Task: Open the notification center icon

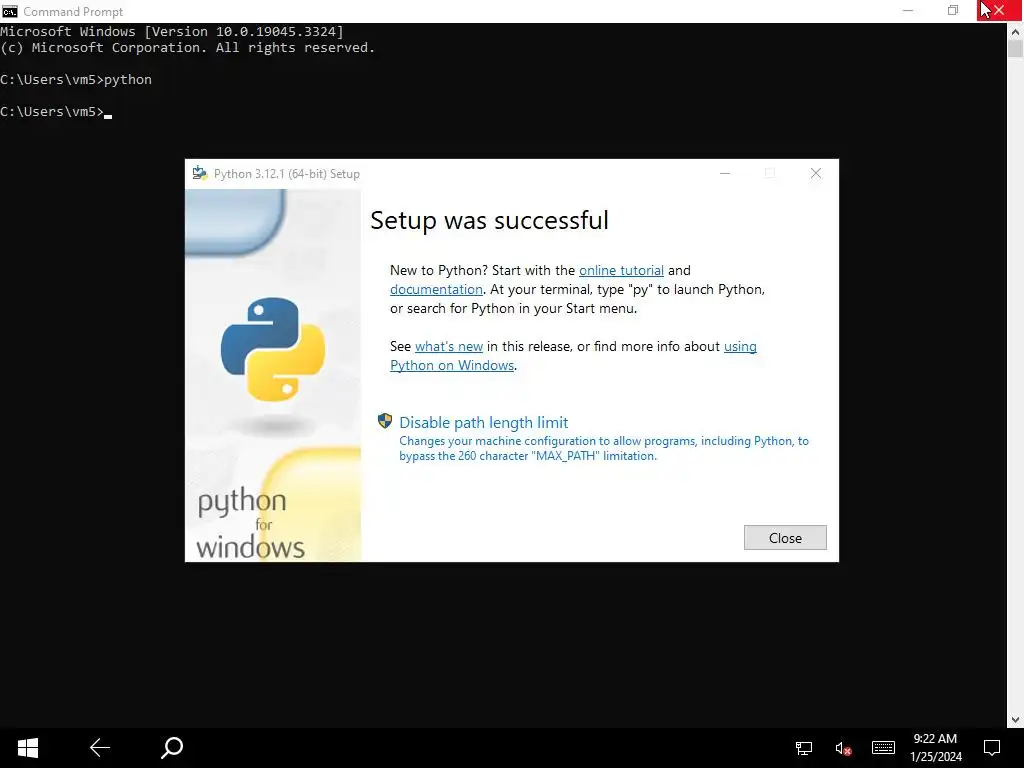Action: pyautogui.click(x=992, y=748)
